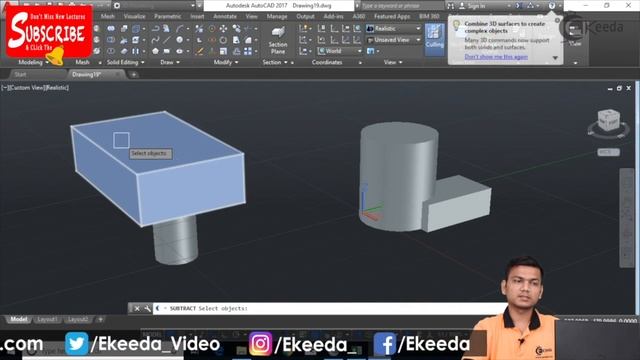
Task: Click the ViewCube in the viewport
Action: point(609,121)
